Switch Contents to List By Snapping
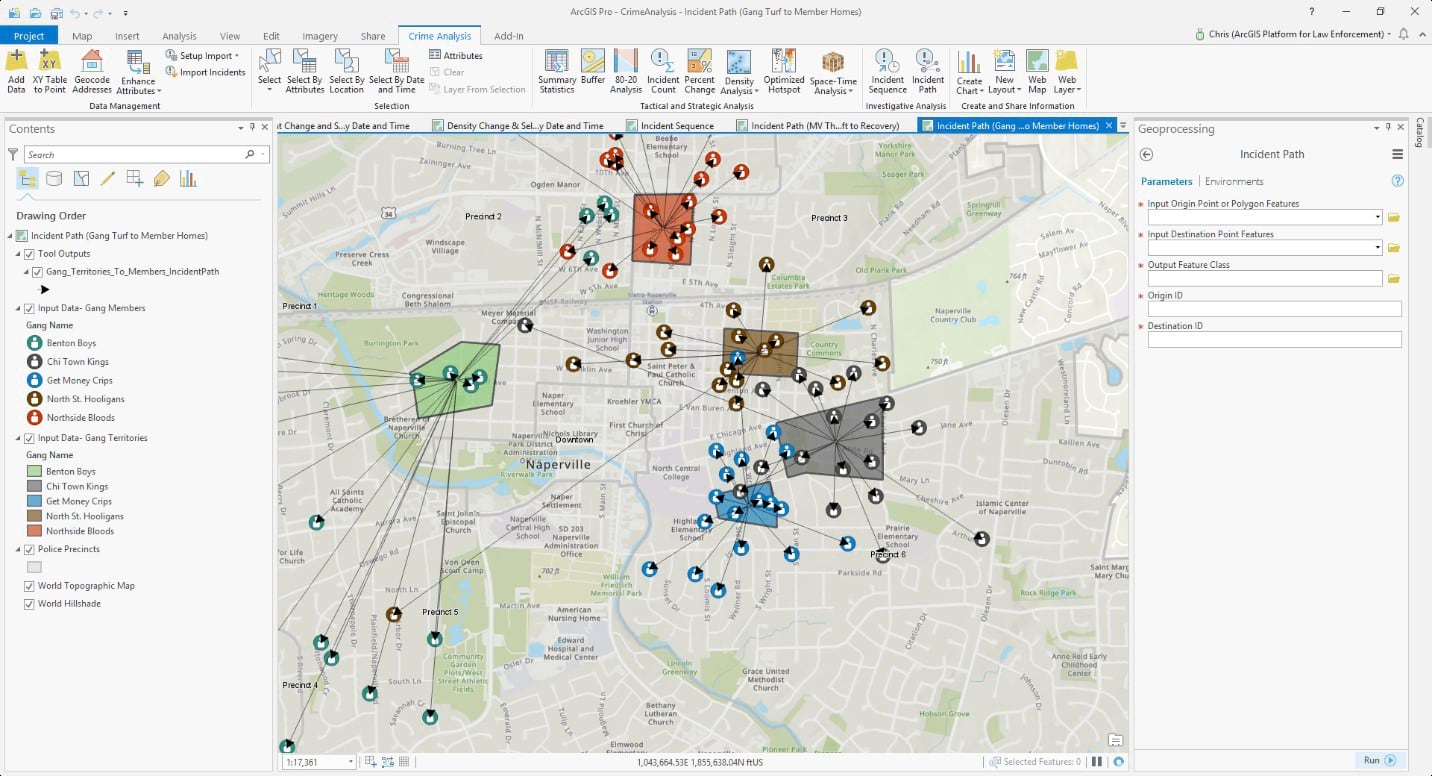The image size is (1432, 776). [134, 178]
